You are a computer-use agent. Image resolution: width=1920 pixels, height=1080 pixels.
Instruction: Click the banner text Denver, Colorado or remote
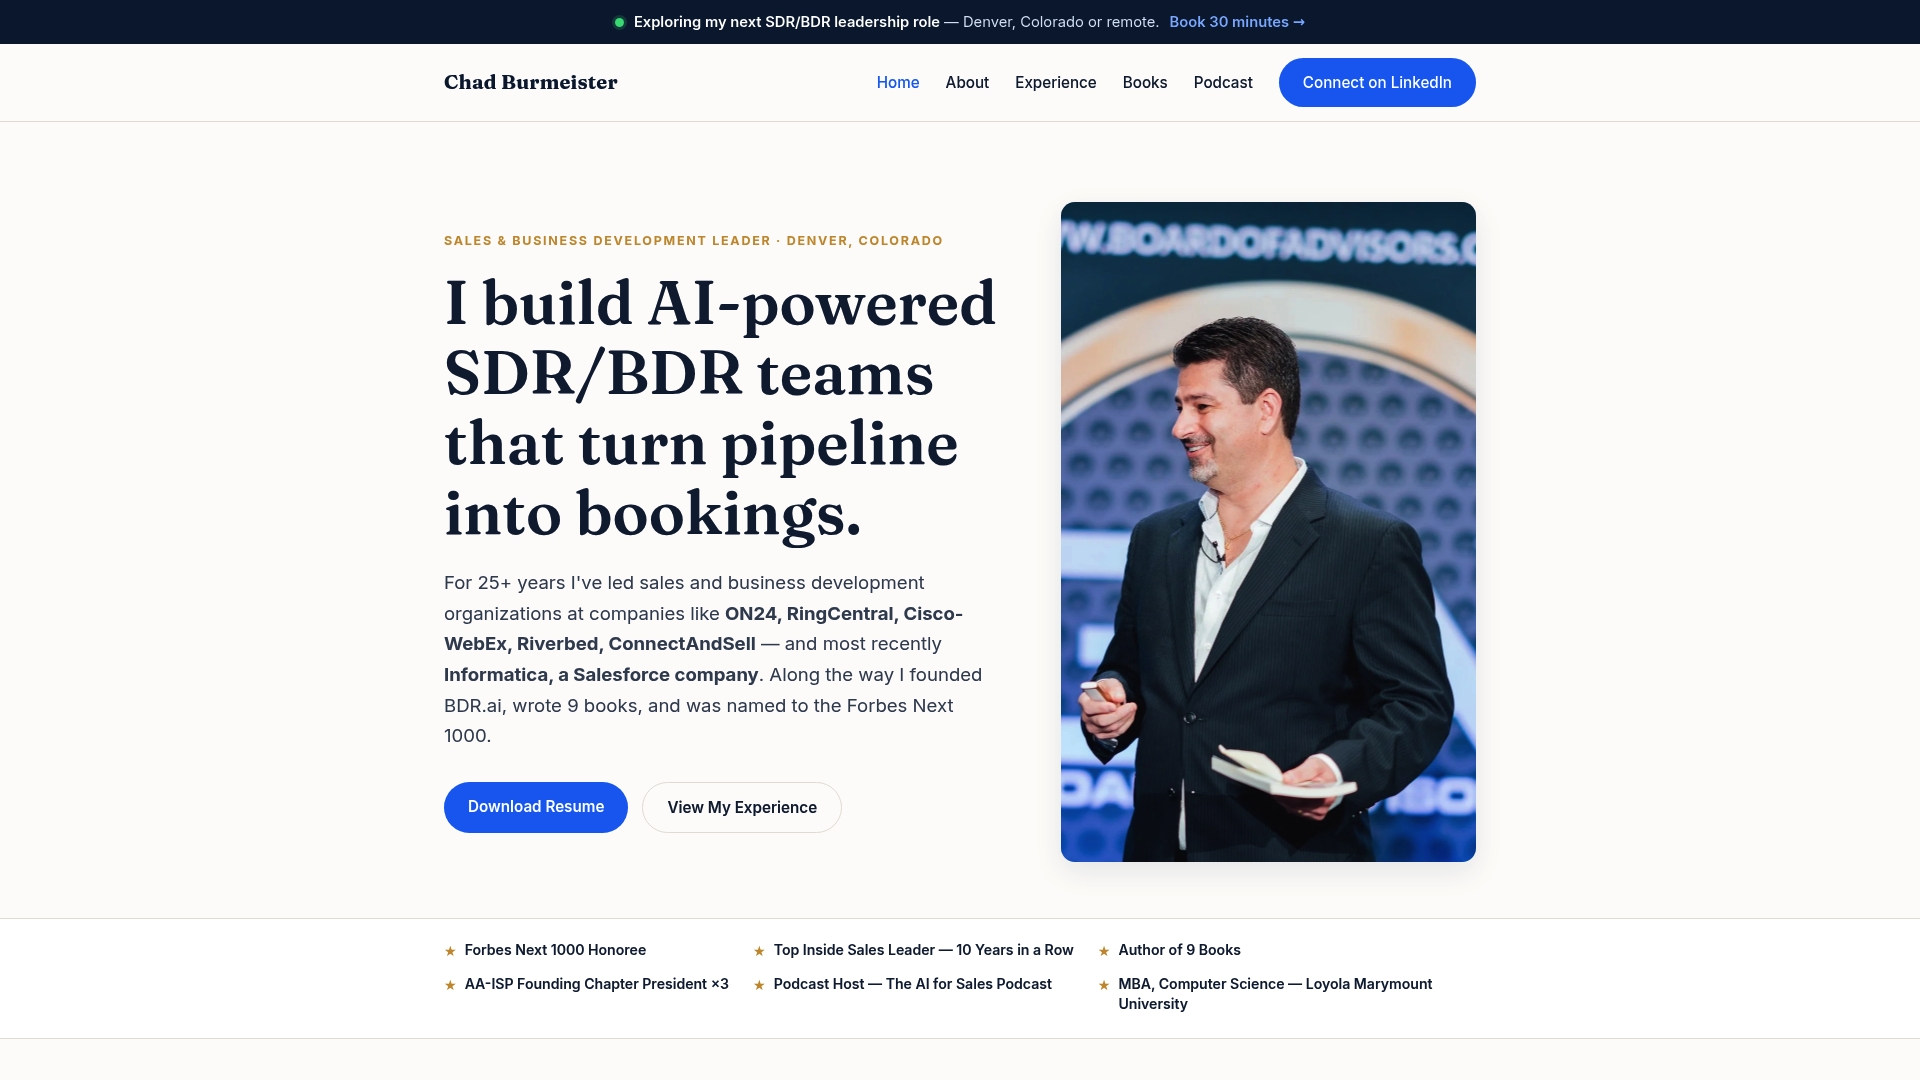(x=1060, y=22)
